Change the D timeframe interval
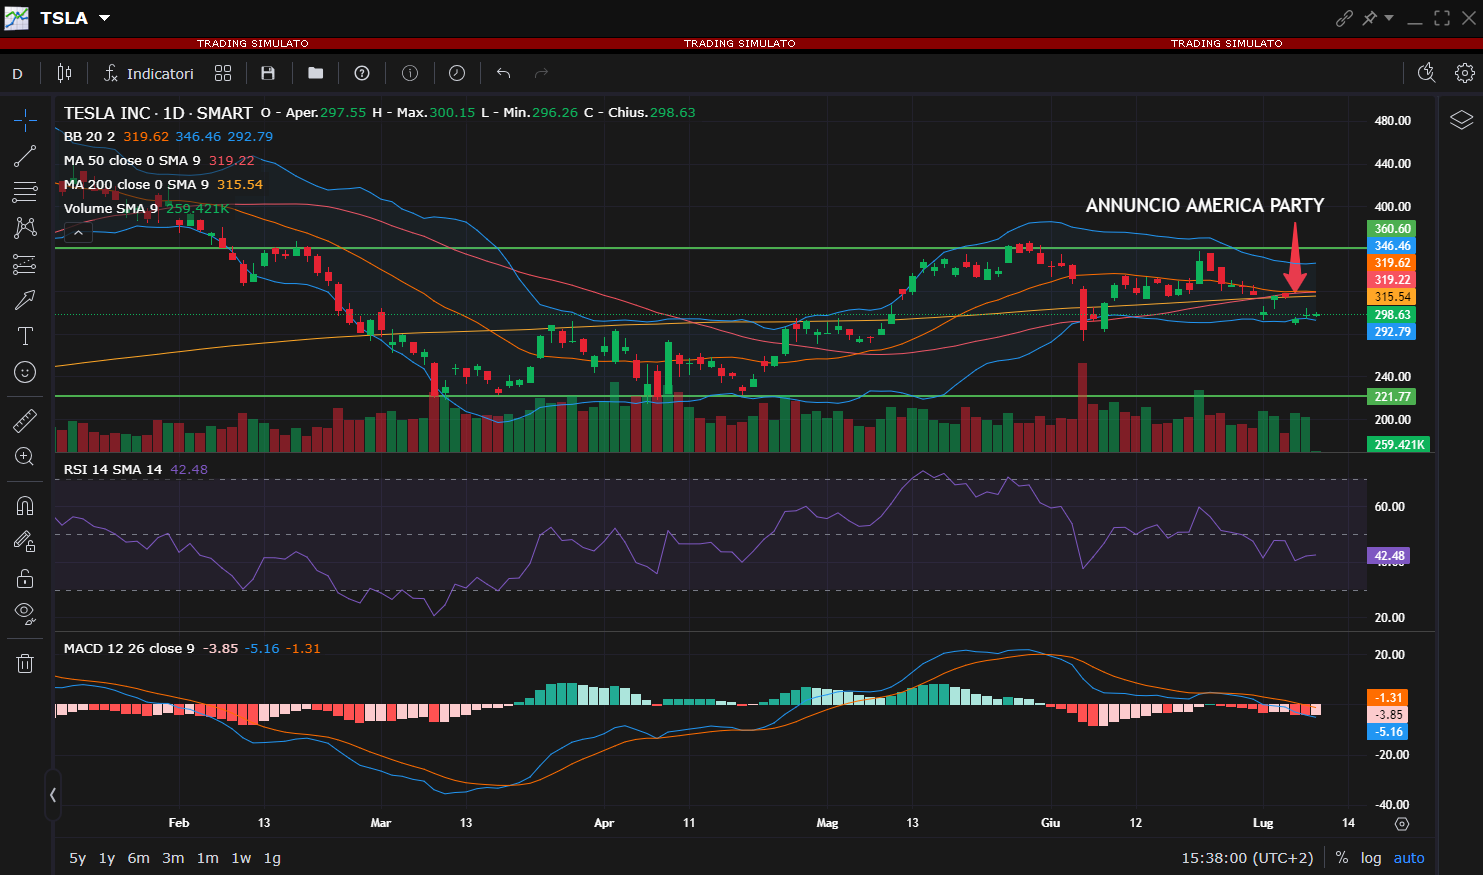The width and height of the screenshot is (1483, 875). [17, 74]
